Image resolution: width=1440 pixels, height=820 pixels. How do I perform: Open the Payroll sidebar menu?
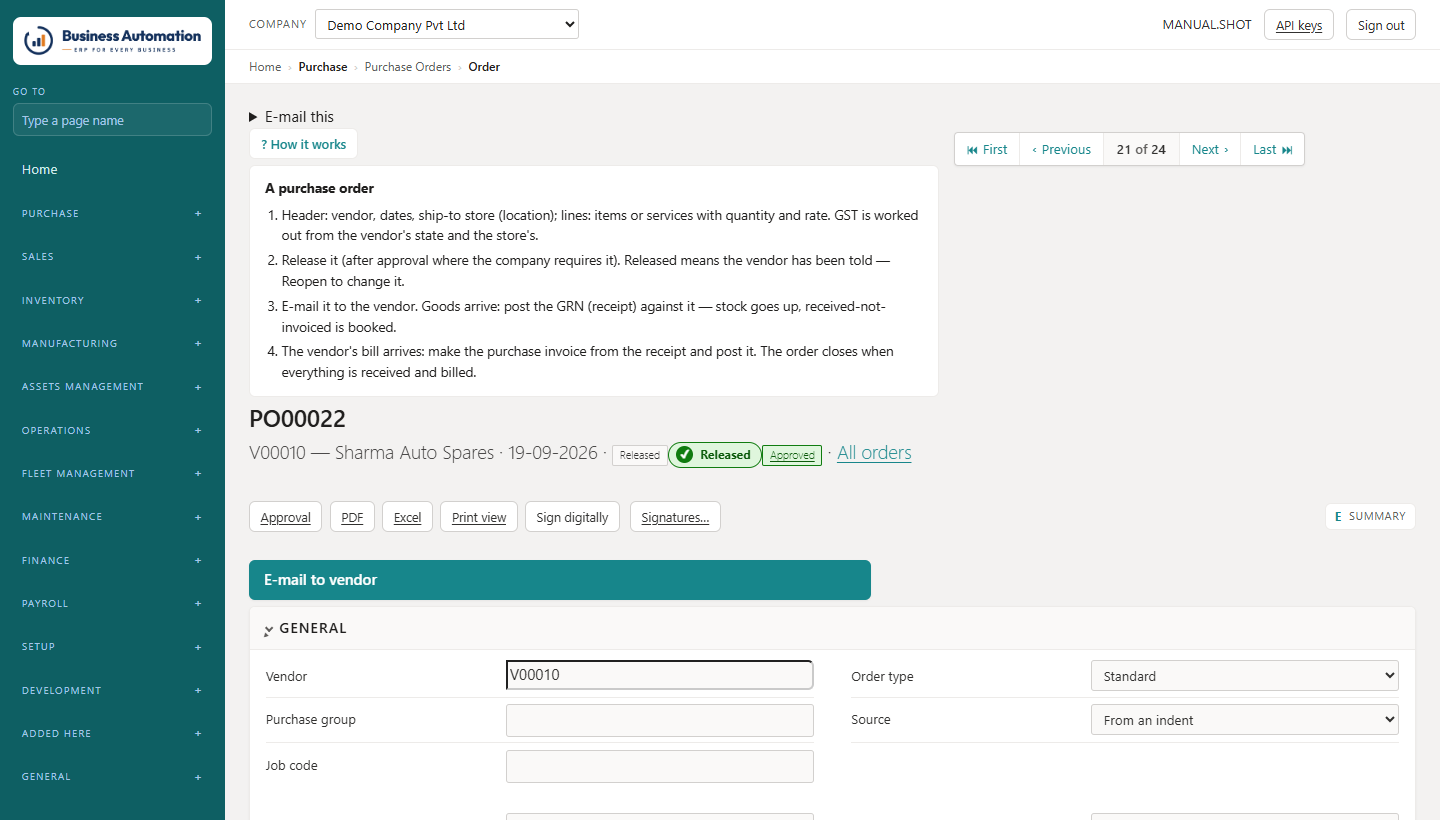pos(112,603)
